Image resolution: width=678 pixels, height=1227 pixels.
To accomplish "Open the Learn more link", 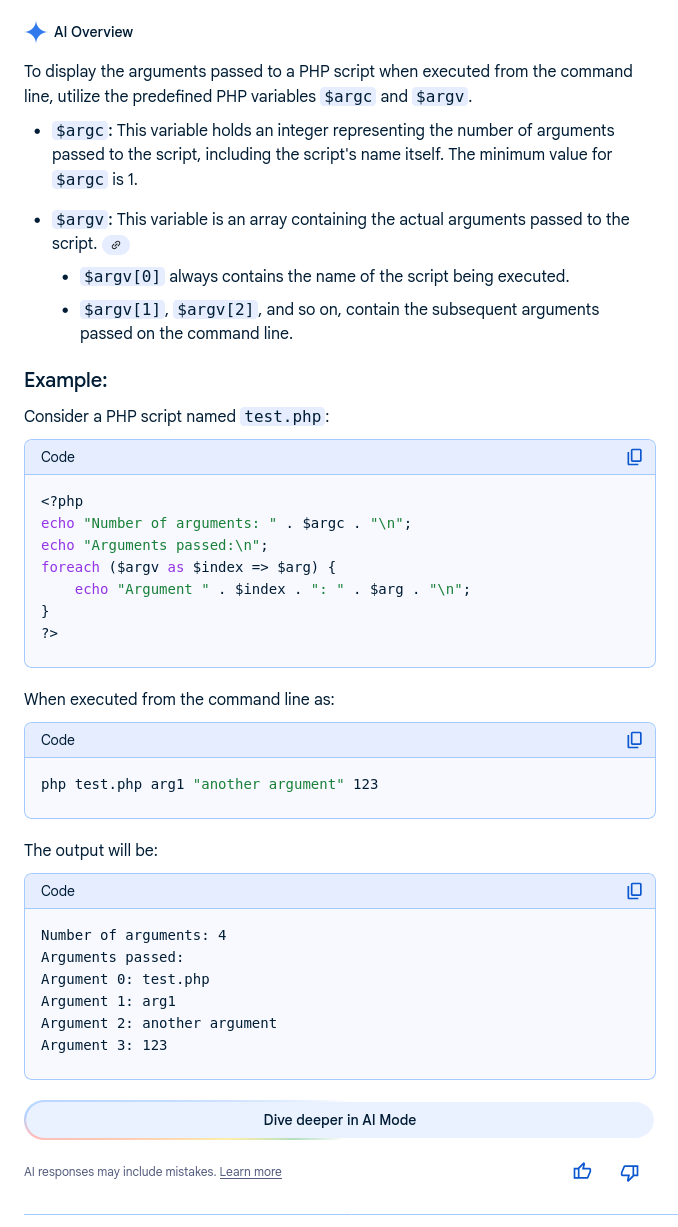I will click(x=250, y=1172).
